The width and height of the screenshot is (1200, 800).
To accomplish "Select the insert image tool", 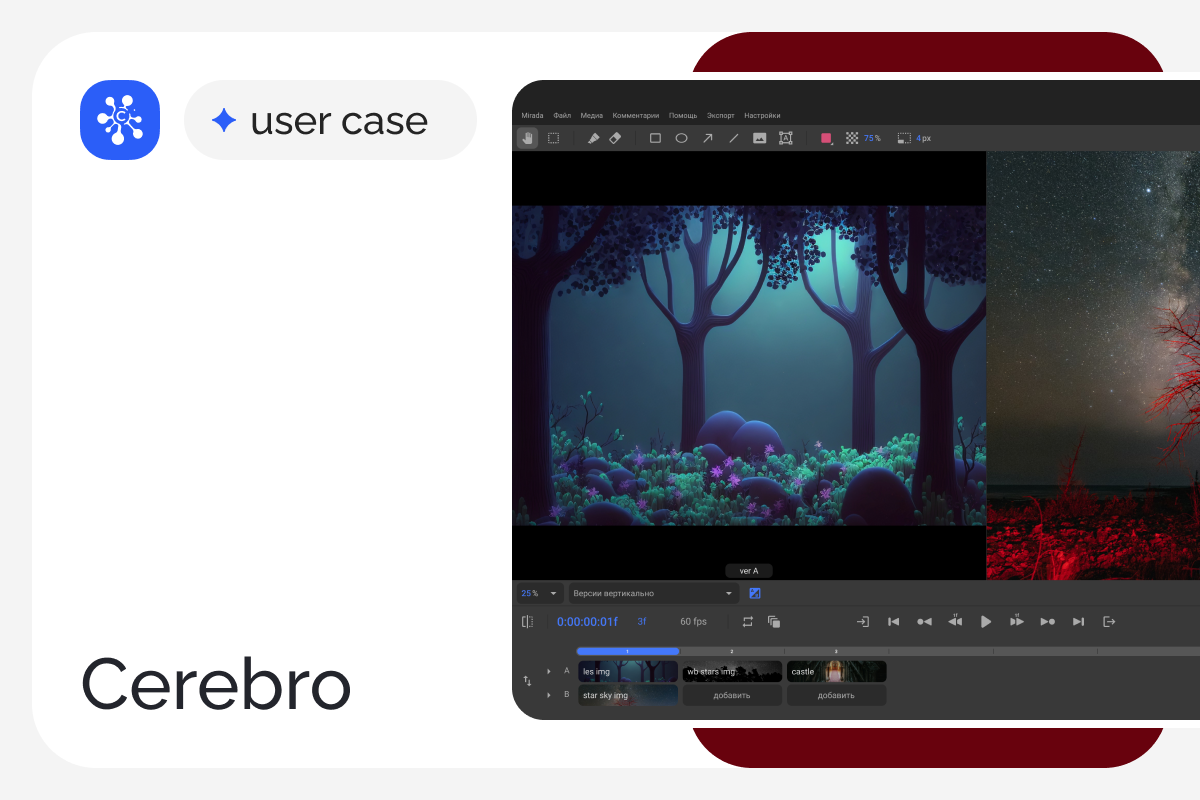I will [759, 138].
